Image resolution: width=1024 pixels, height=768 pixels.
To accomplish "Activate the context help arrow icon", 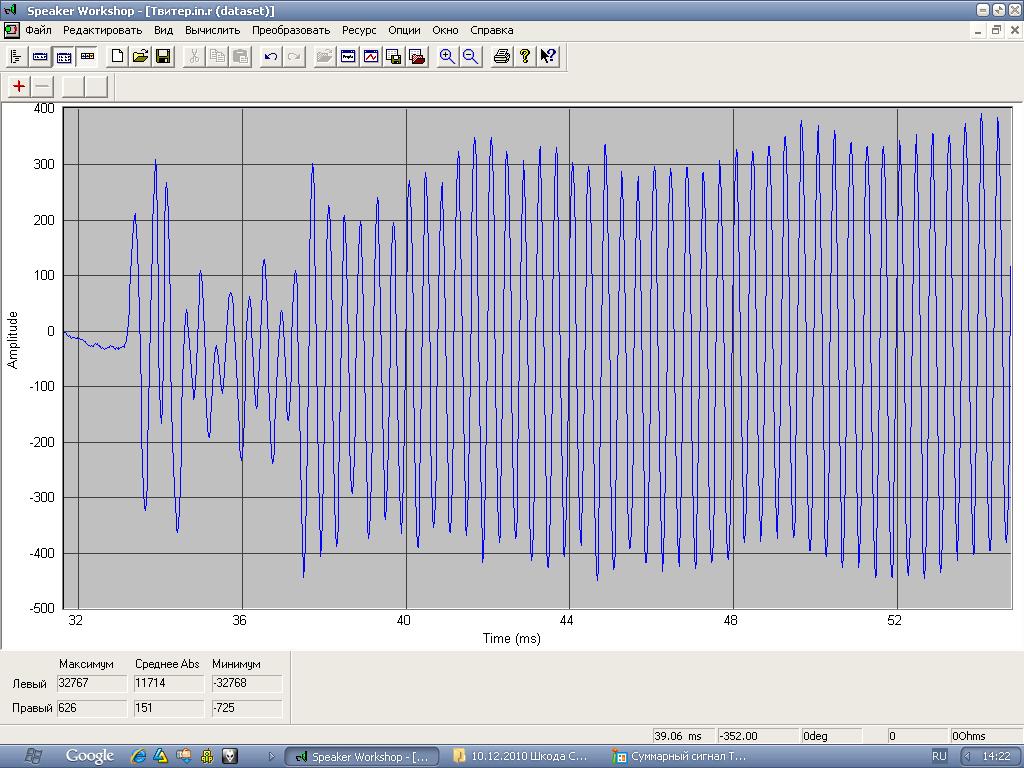I will (x=548, y=57).
